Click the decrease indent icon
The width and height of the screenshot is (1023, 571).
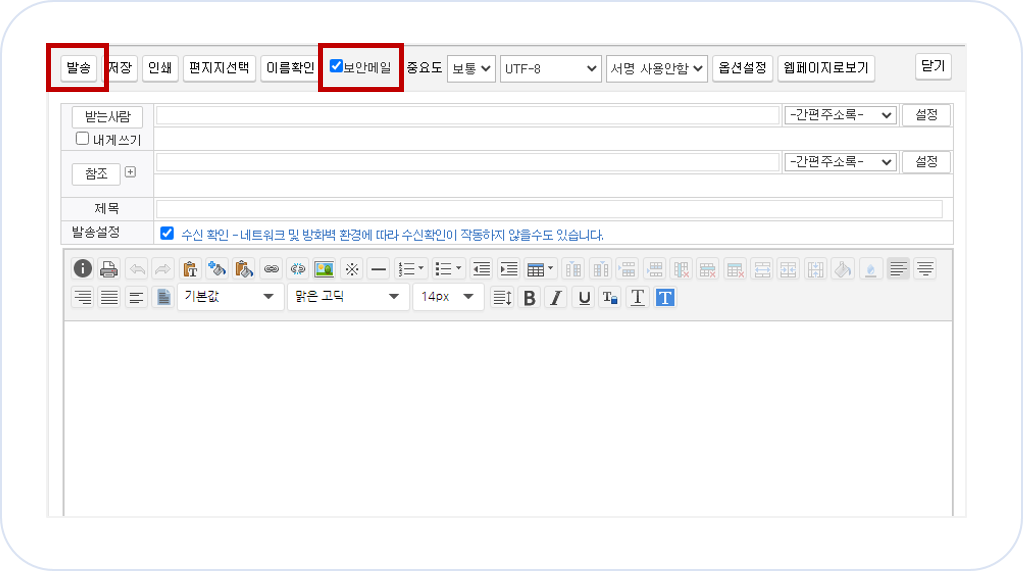(x=481, y=269)
